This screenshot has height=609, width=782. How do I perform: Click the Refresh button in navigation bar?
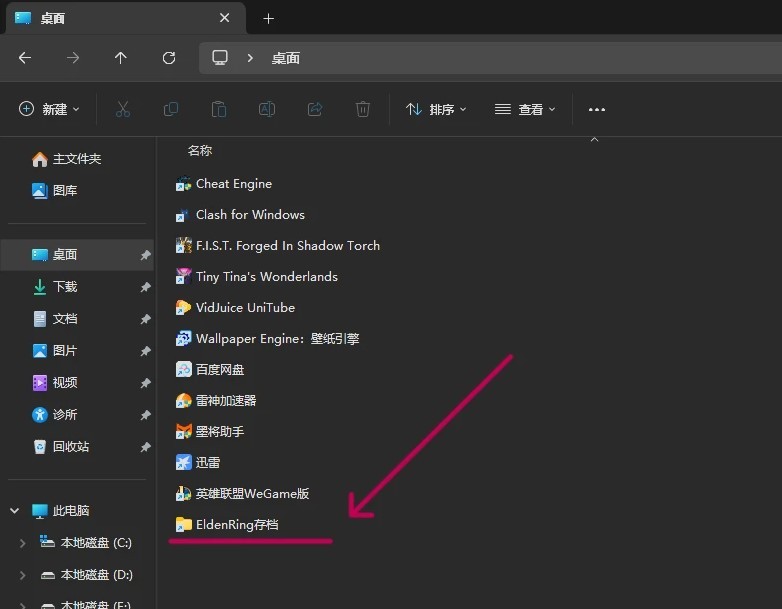[169, 58]
